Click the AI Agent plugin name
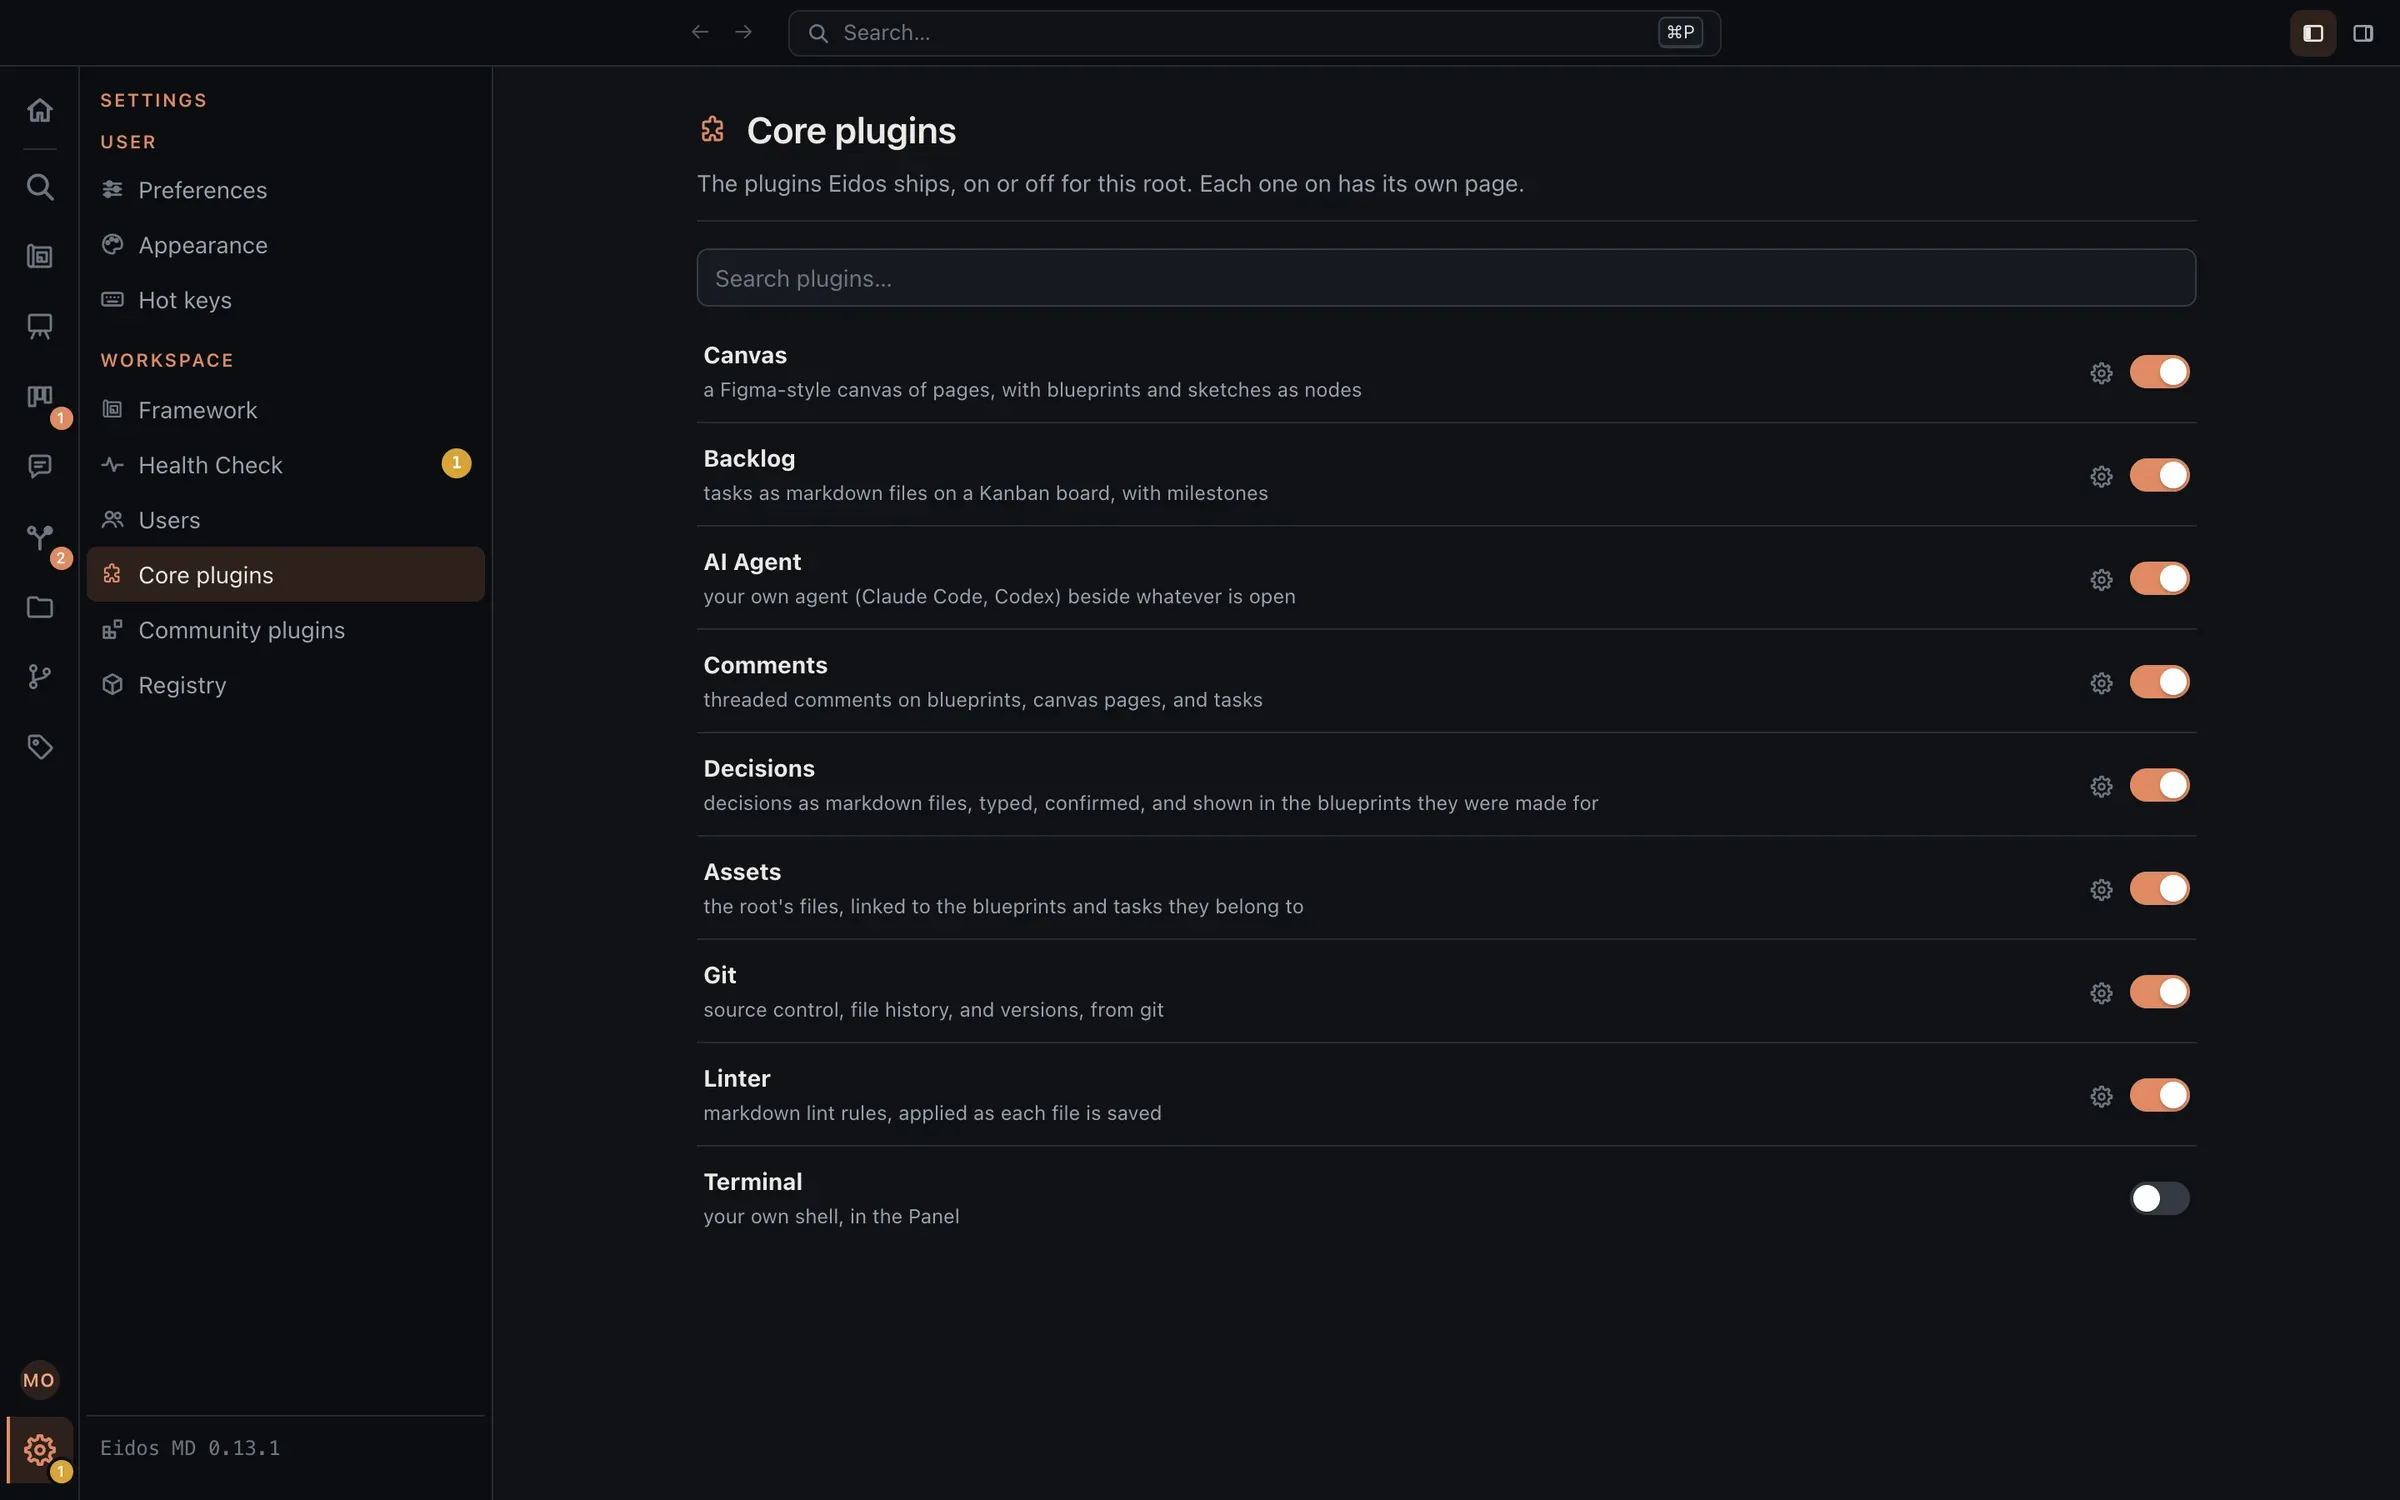The width and height of the screenshot is (2400, 1500). pos(752,562)
